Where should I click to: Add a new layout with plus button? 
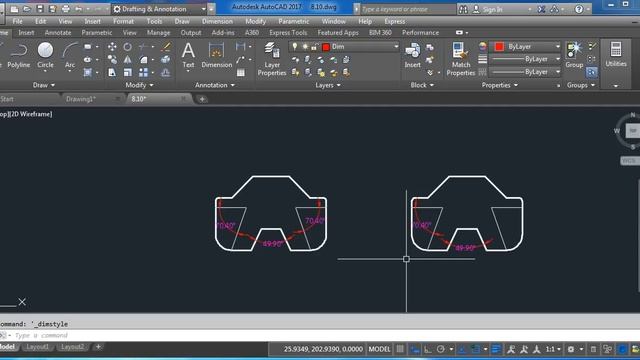coord(98,347)
